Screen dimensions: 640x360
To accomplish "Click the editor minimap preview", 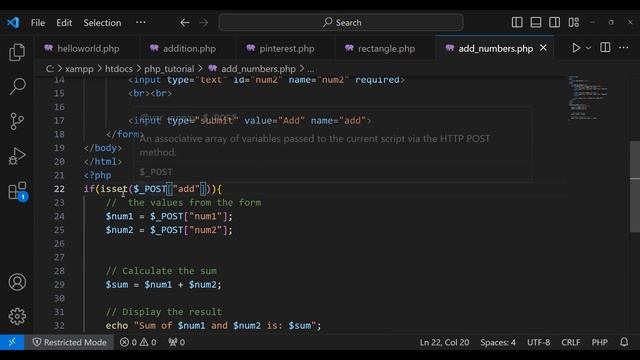I will [x=588, y=97].
